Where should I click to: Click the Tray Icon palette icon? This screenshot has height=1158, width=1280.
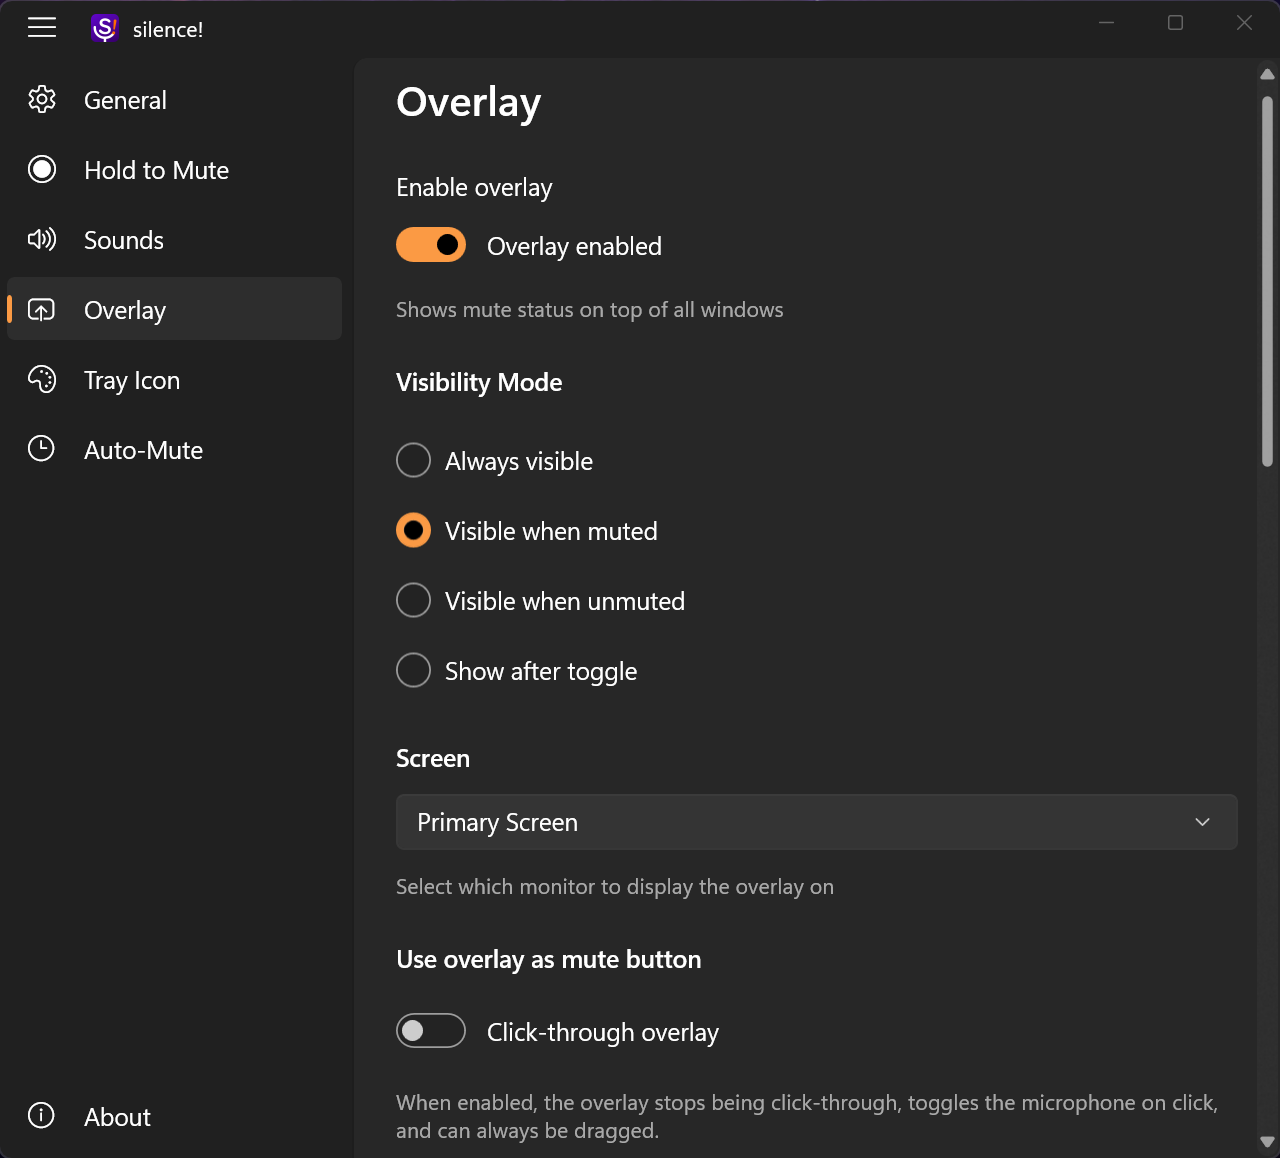[x=42, y=380]
